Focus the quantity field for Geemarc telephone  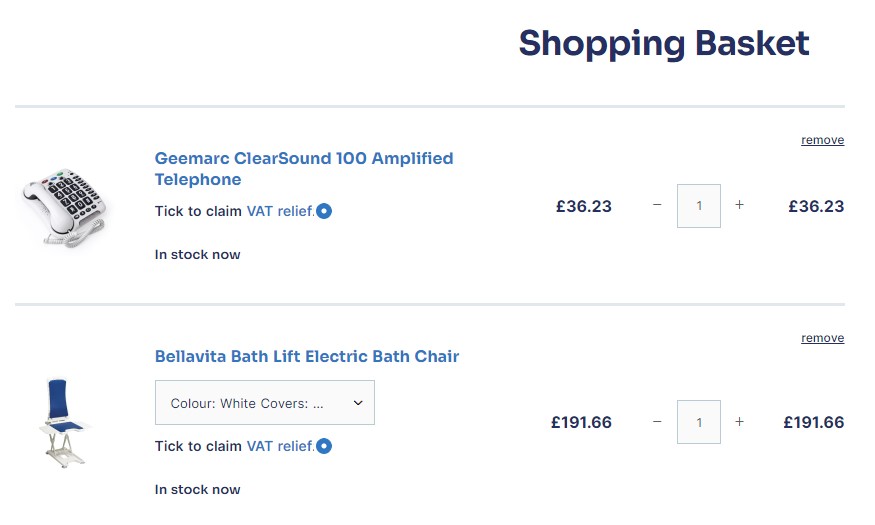click(x=698, y=206)
